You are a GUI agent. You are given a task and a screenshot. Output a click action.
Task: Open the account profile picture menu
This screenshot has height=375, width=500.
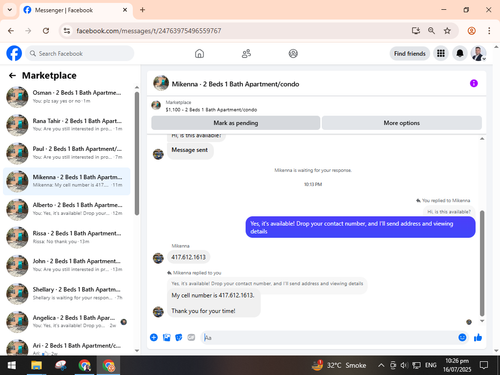click(478, 53)
